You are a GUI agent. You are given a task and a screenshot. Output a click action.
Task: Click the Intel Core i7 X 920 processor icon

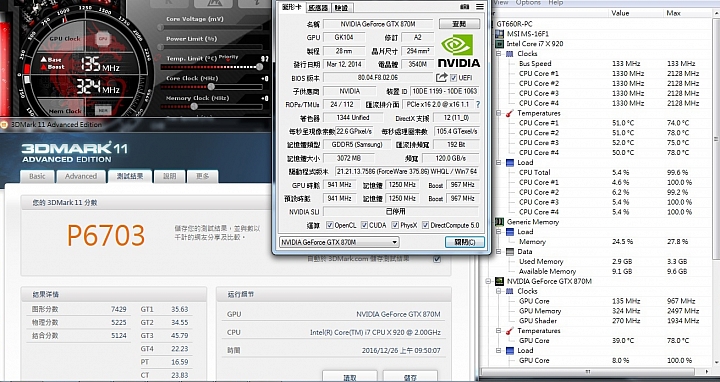tap(500, 44)
